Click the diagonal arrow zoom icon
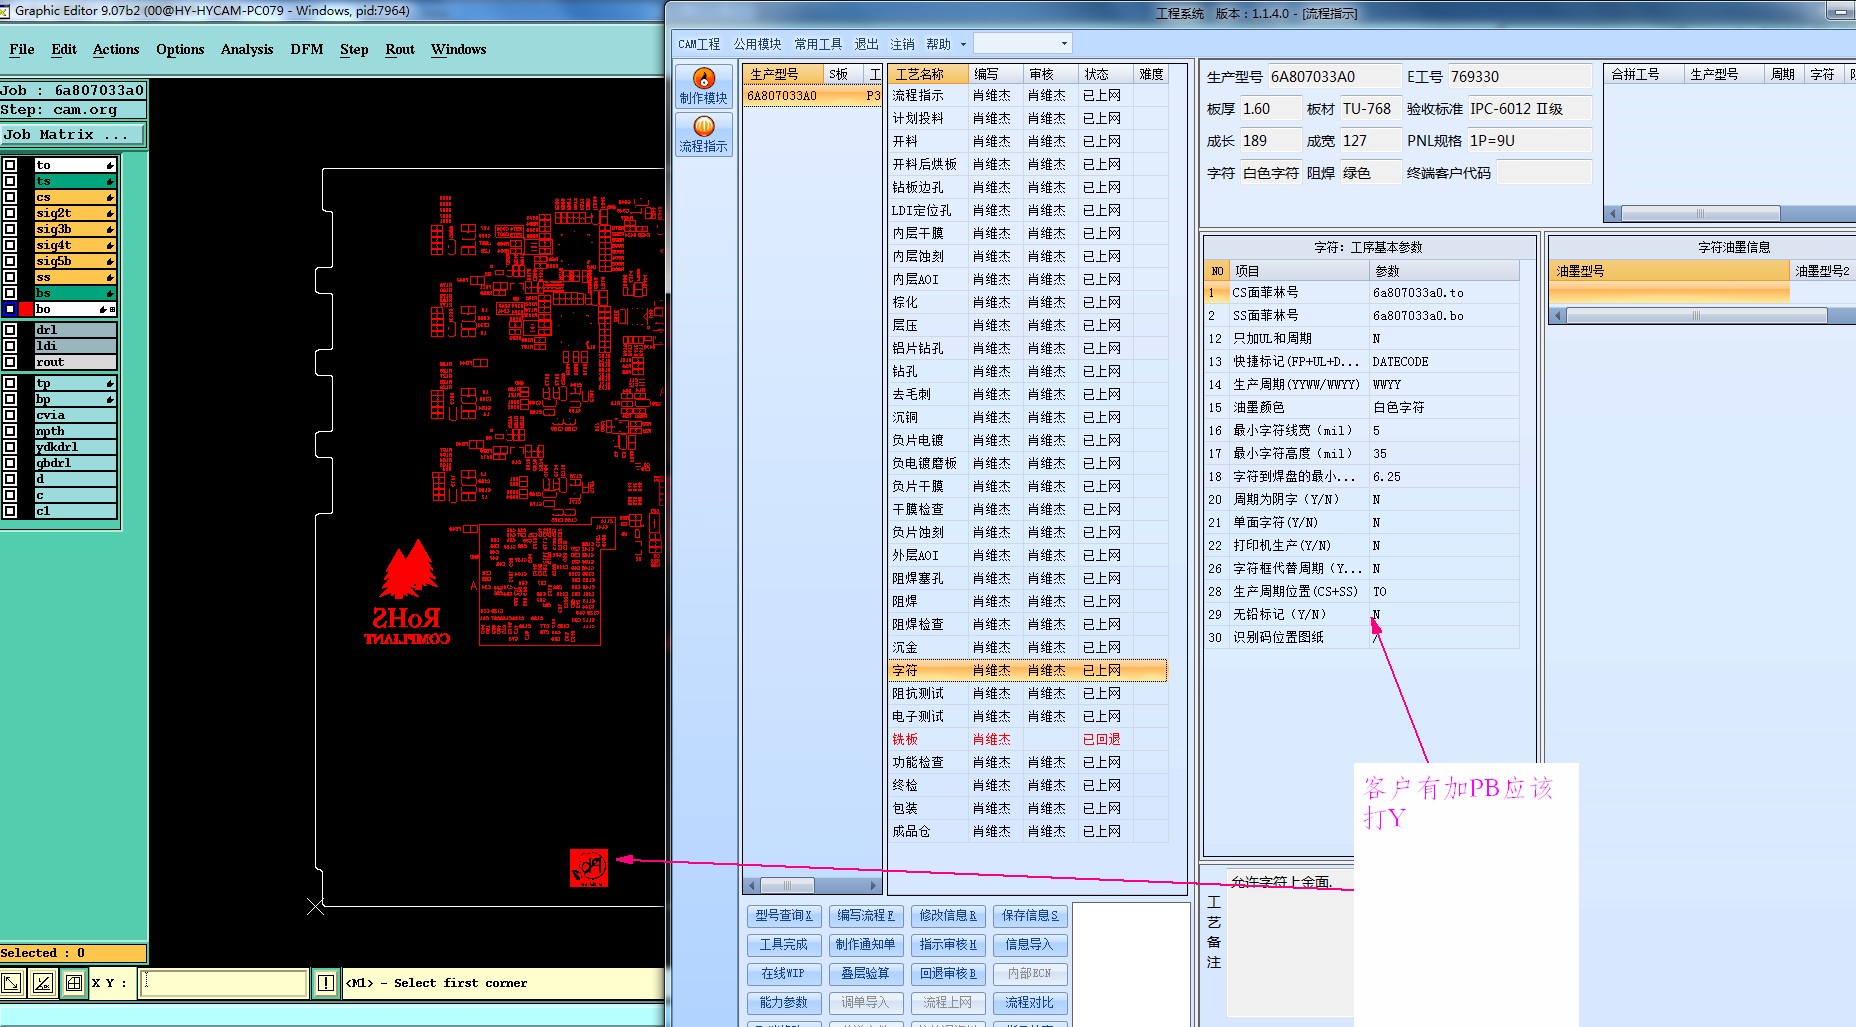 (12, 983)
